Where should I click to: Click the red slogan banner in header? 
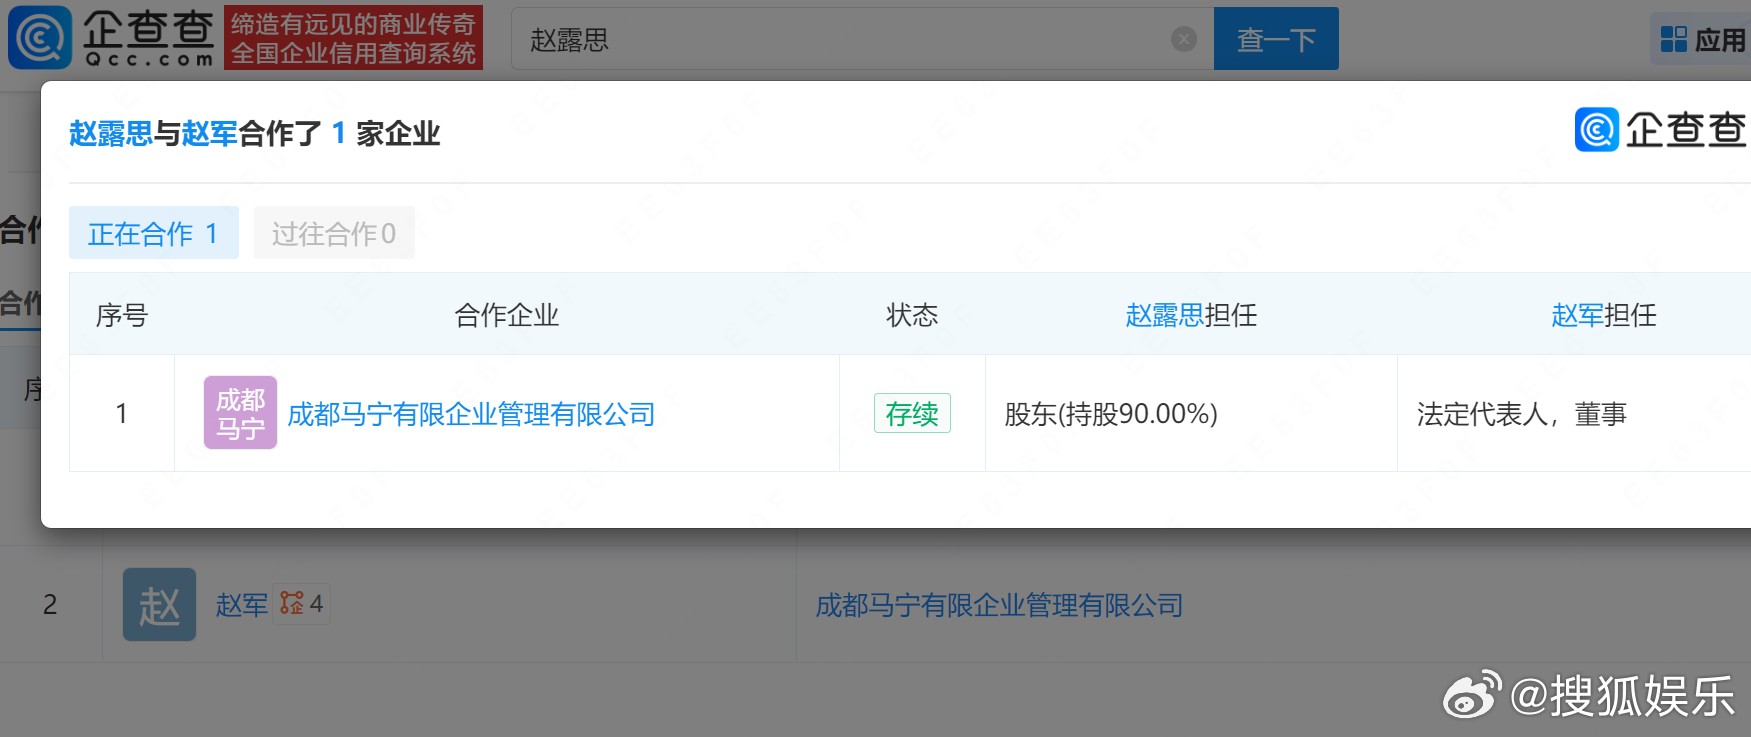click(354, 38)
